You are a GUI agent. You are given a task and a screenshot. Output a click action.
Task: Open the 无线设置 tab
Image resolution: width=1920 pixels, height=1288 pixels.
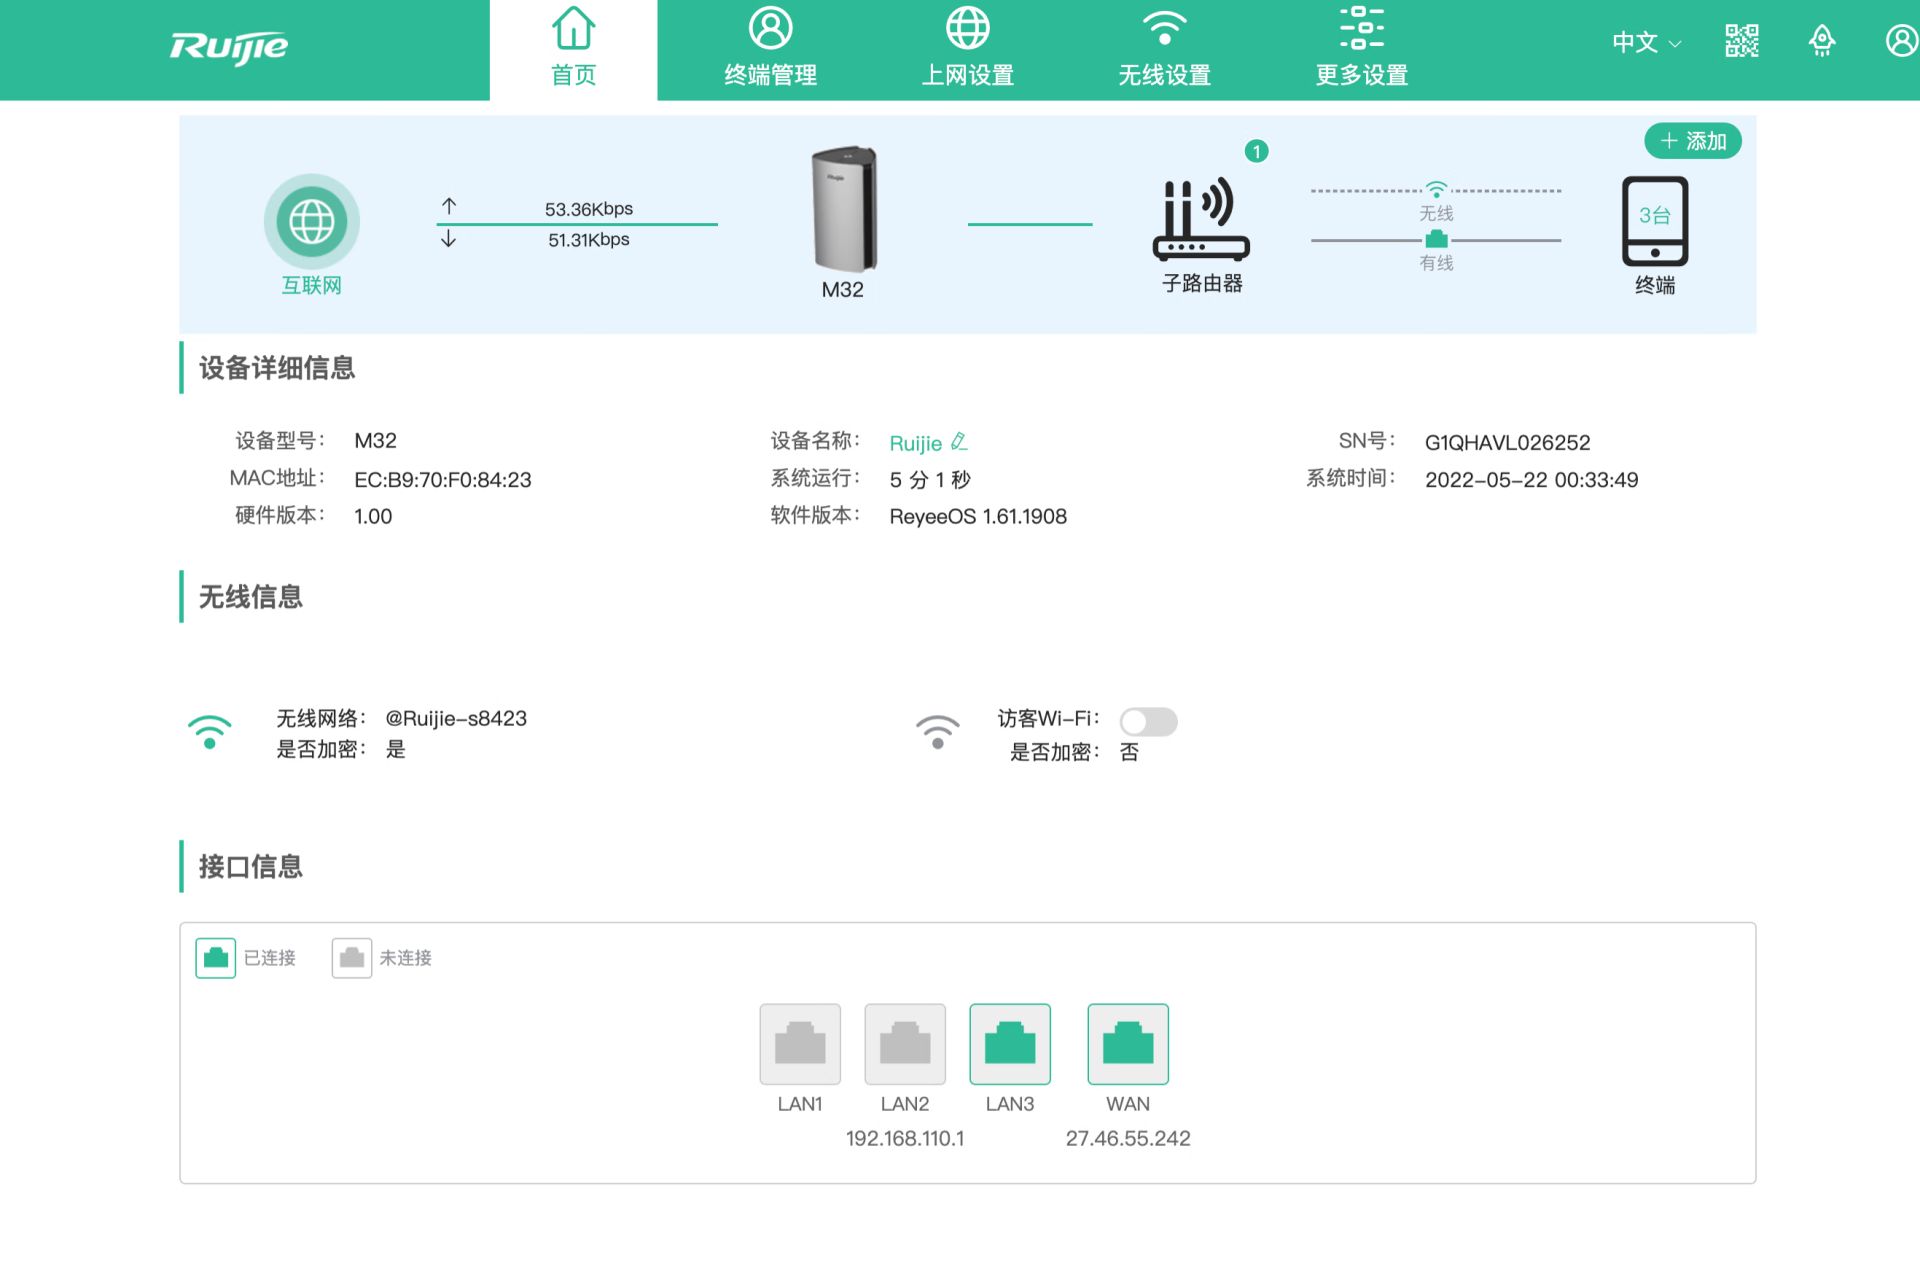coord(1164,48)
